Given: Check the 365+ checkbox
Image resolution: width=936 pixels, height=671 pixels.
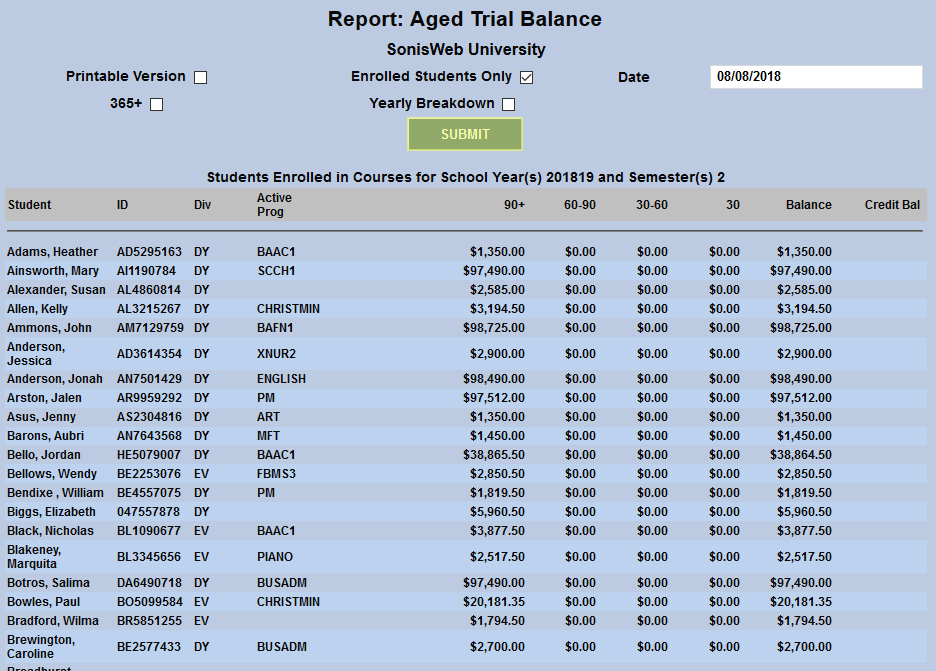Looking at the screenshot, I should [155, 103].
